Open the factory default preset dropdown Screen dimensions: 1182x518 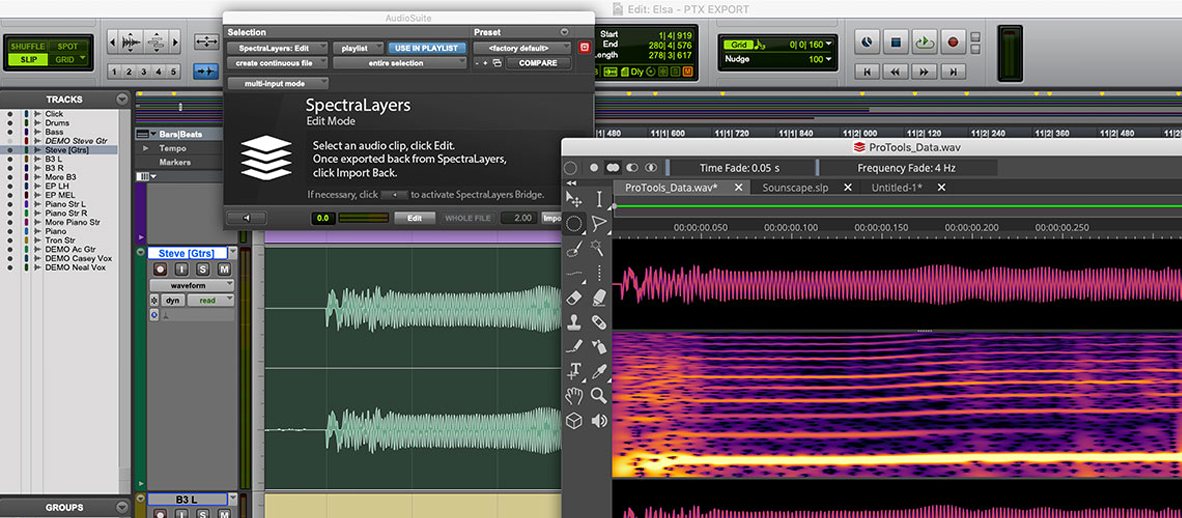[x=524, y=48]
